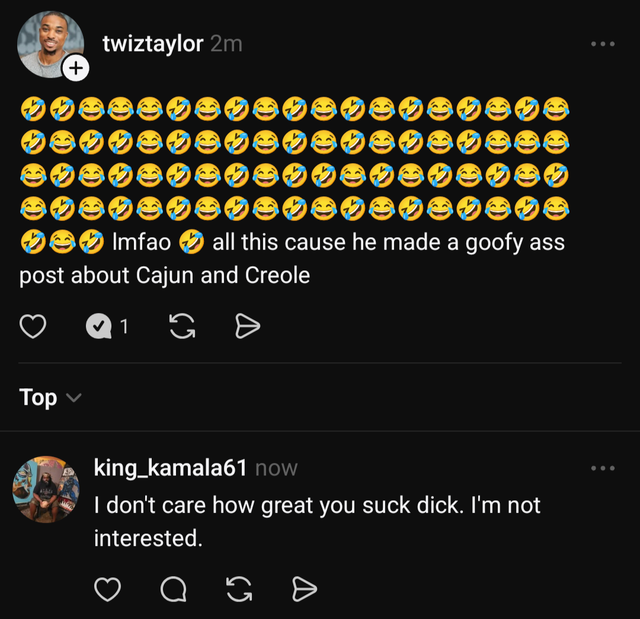The width and height of the screenshot is (640, 619).
Task: Like king_kamala61's reply
Action: (107, 591)
